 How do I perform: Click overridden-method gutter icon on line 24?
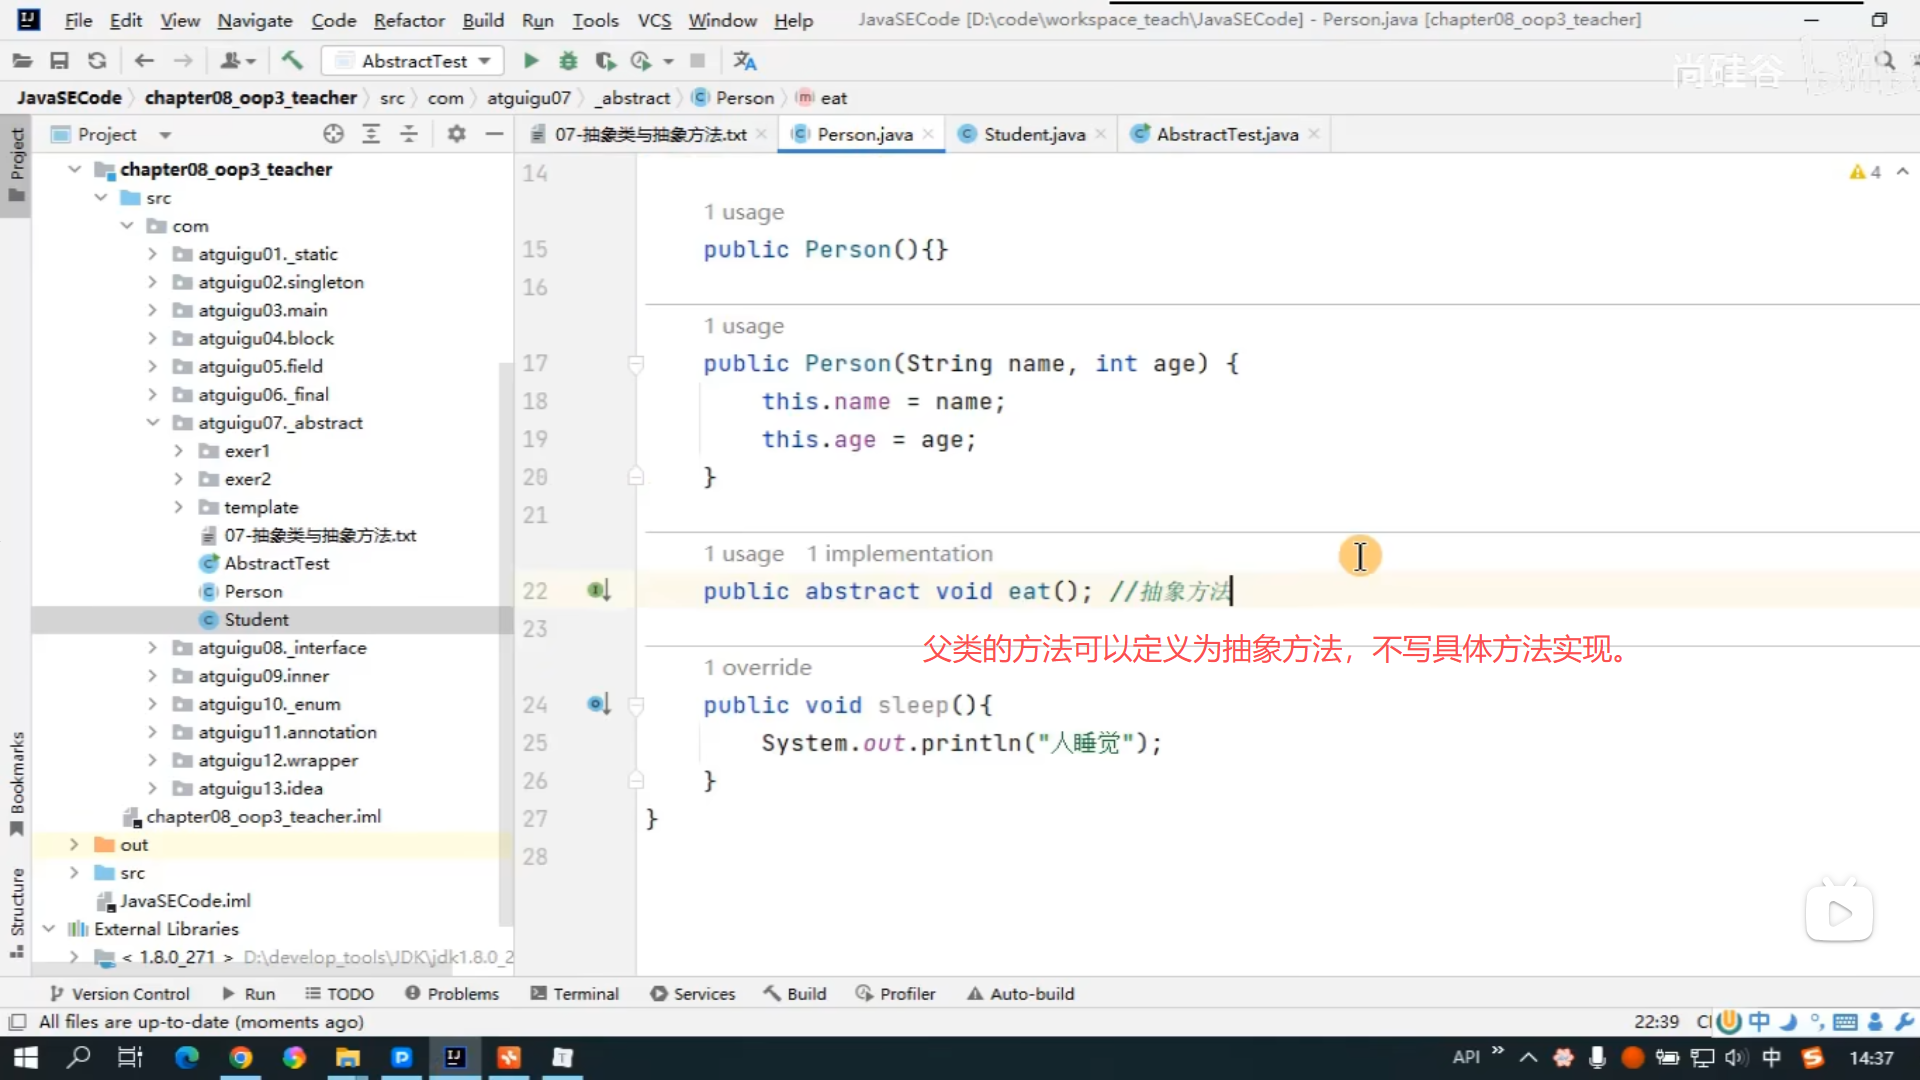point(598,705)
